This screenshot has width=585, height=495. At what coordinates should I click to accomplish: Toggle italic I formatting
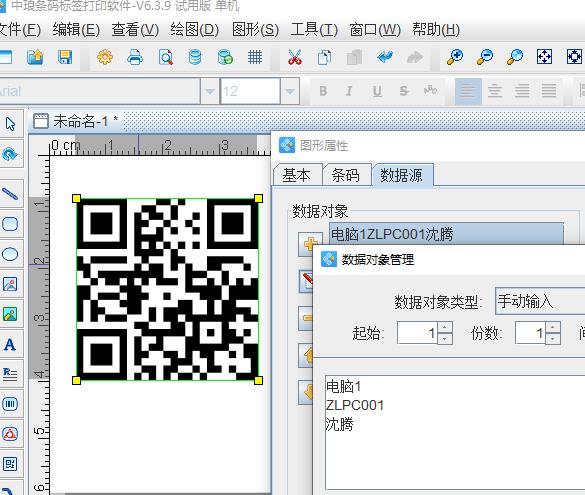[x=350, y=91]
